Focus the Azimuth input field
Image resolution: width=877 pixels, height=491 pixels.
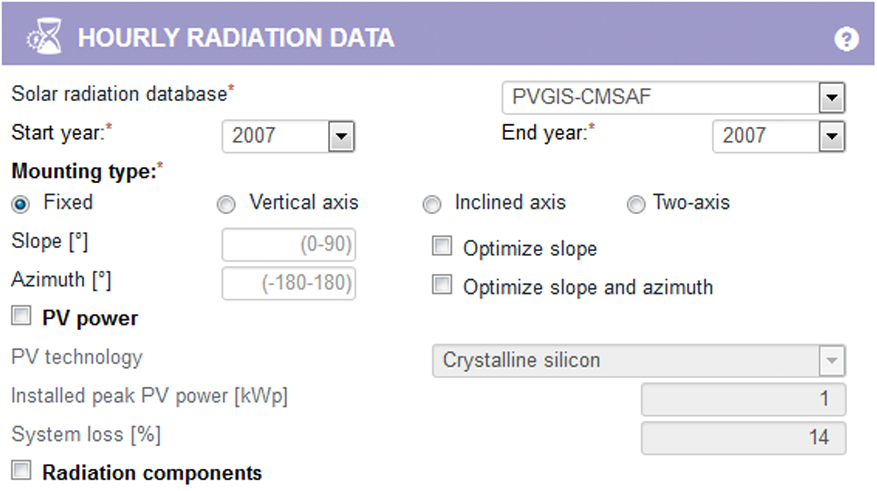coord(289,284)
